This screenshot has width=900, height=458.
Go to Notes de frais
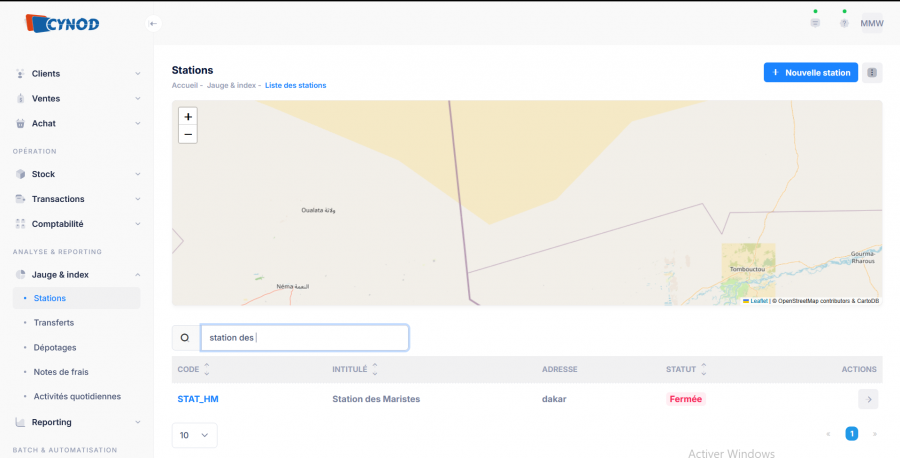(x=61, y=372)
